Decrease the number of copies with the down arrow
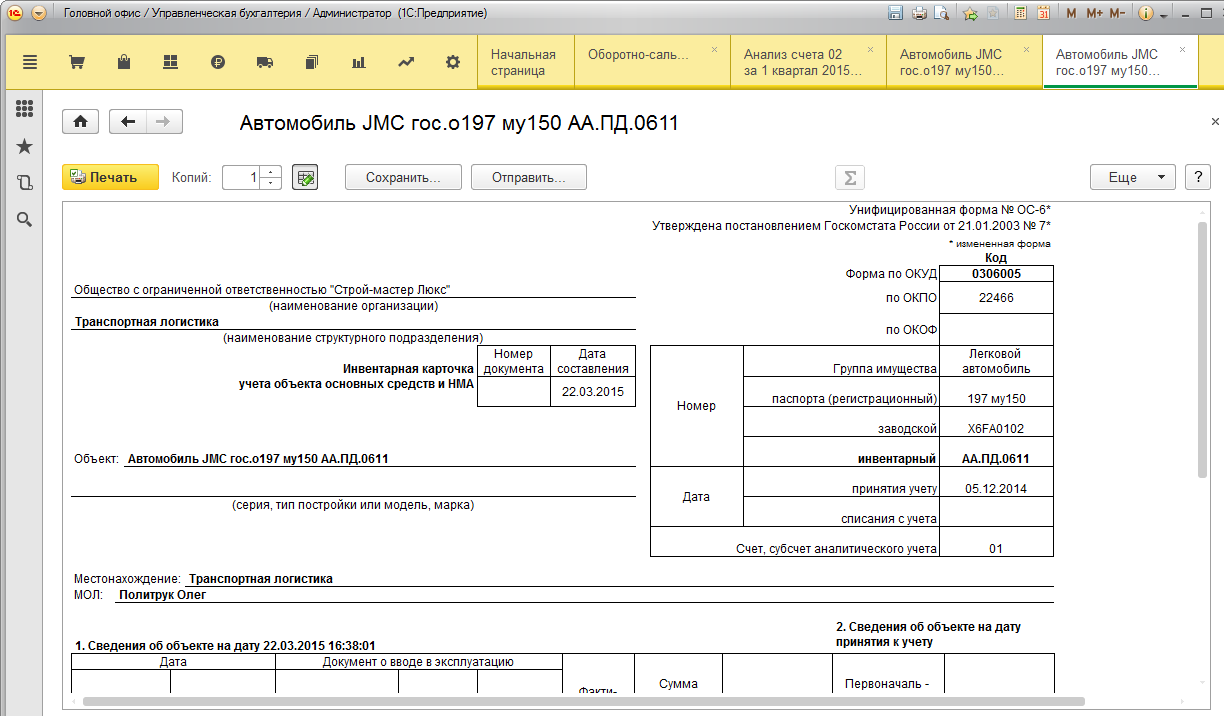Image resolution: width=1224 pixels, height=716 pixels. click(272, 183)
